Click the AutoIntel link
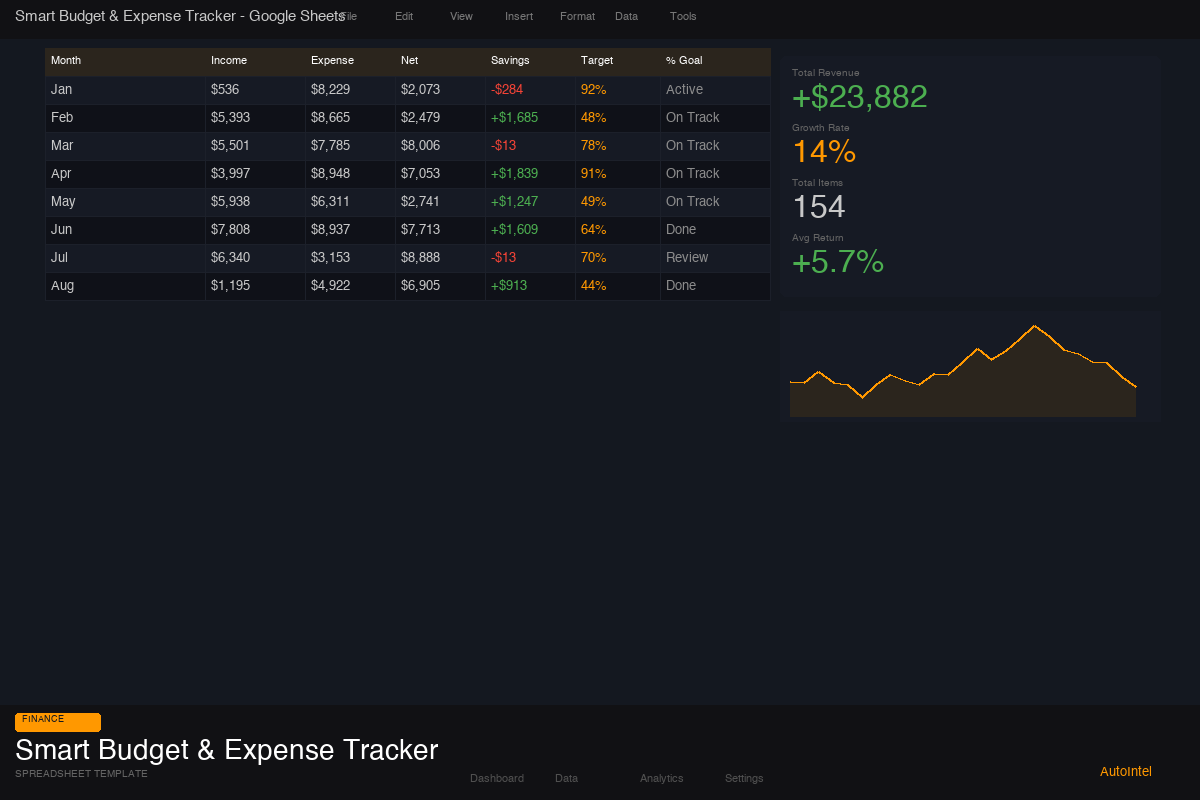 click(1126, 771)
